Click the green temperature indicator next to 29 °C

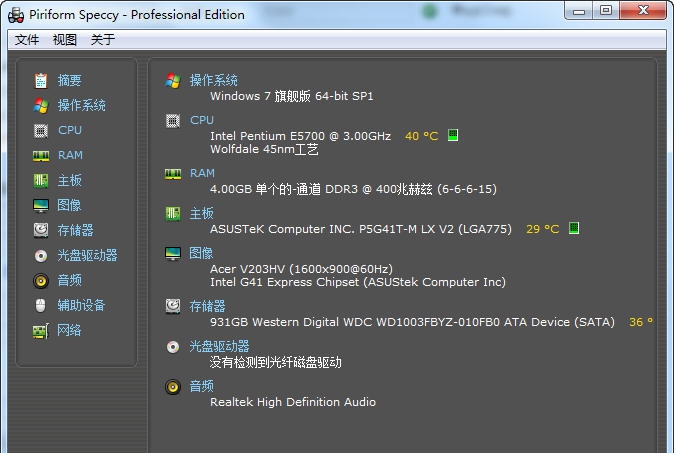tap(574, 228)
